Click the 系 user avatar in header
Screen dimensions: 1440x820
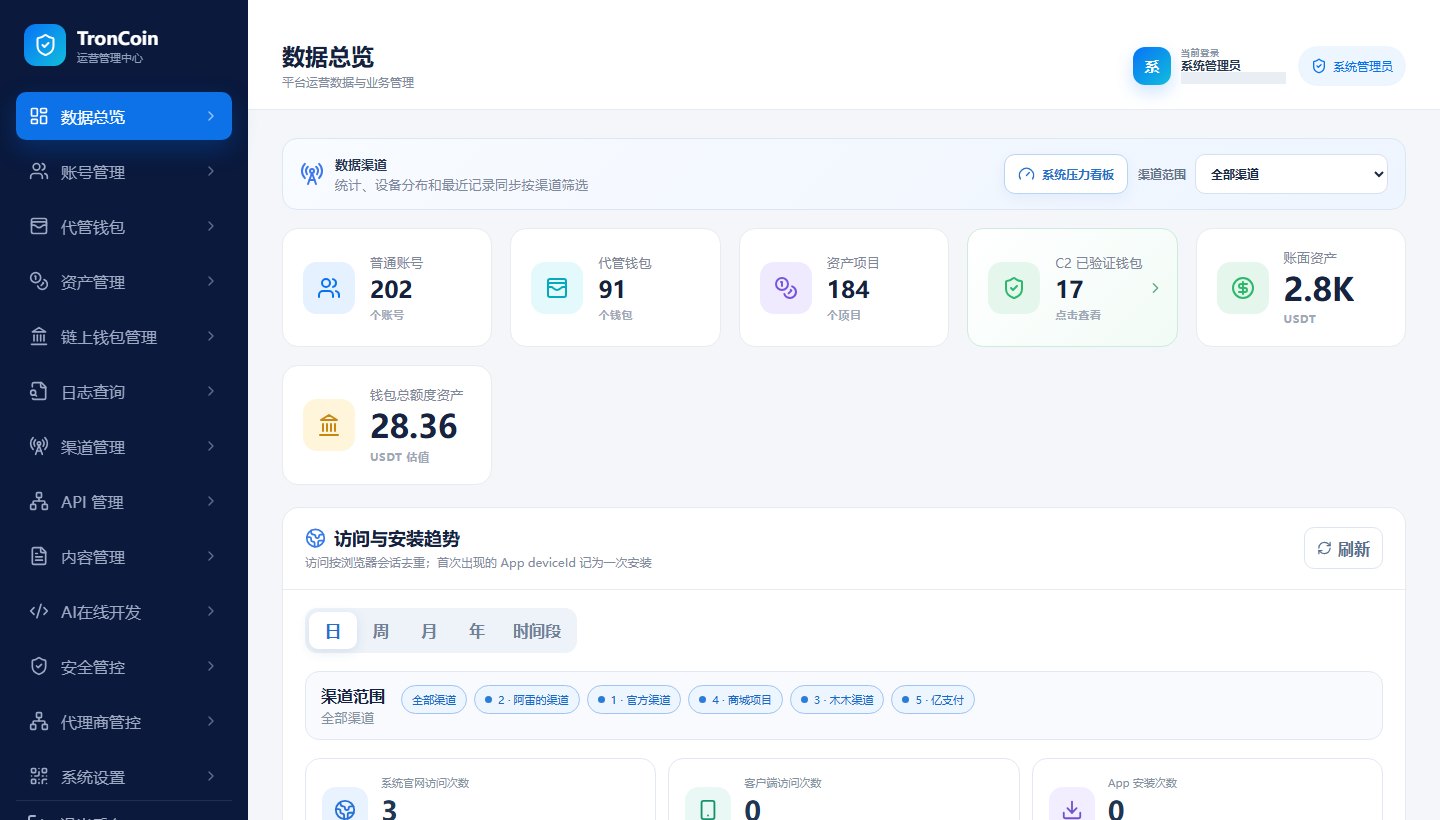pos(1152,66)
